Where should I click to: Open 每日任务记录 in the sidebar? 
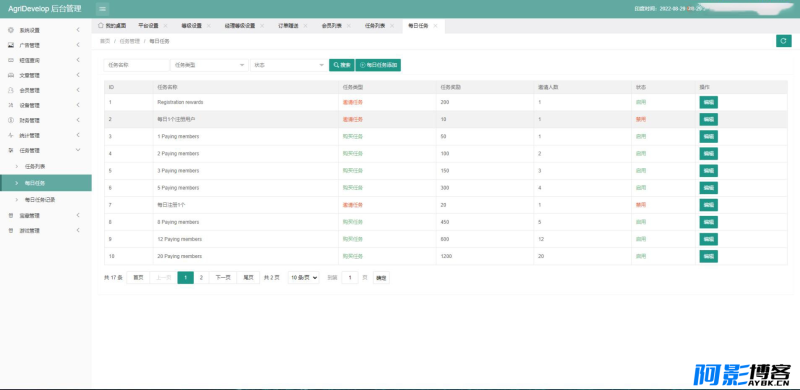(46, 200)
